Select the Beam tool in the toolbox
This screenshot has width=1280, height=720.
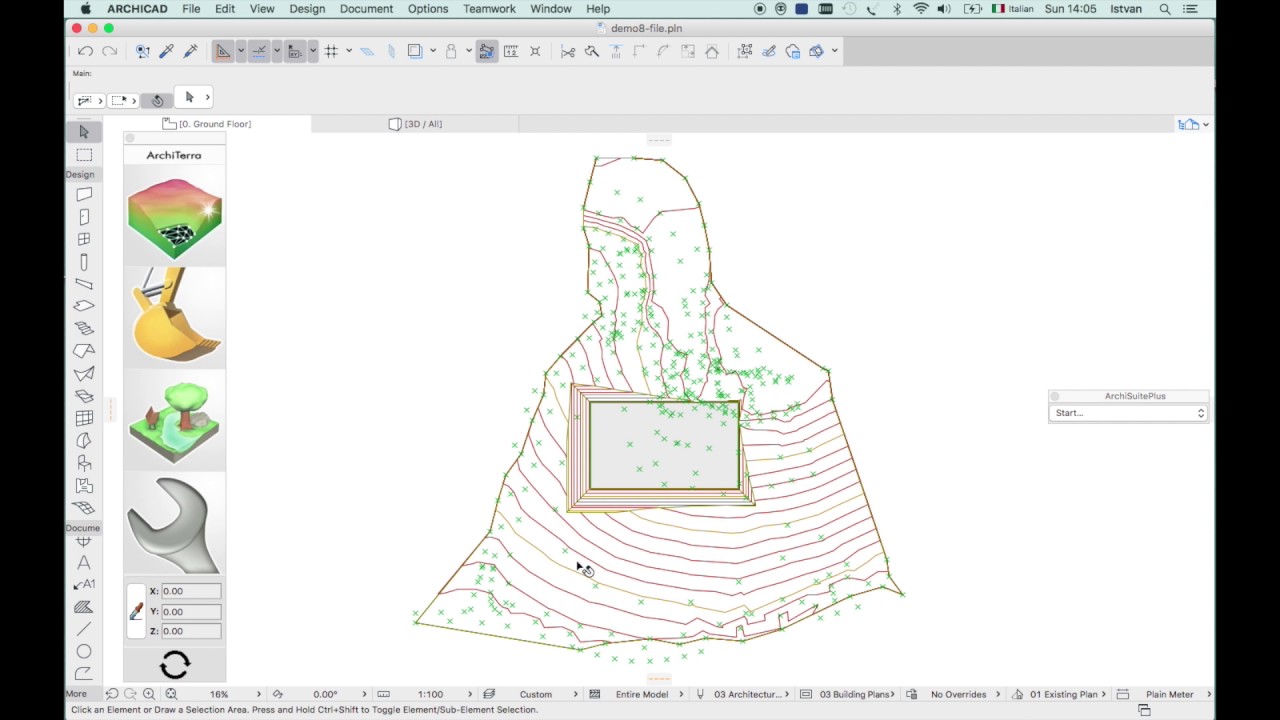(x=84, y=284)
